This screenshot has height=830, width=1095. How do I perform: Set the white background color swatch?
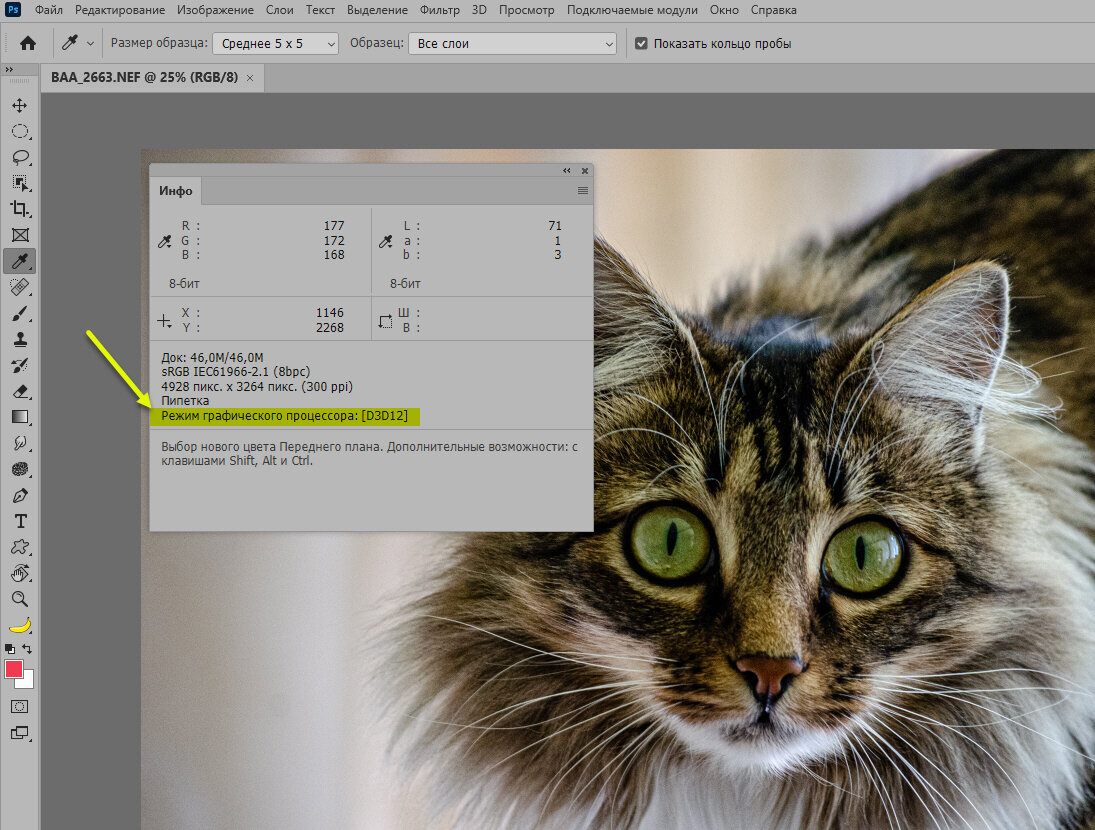click(27, 681)
